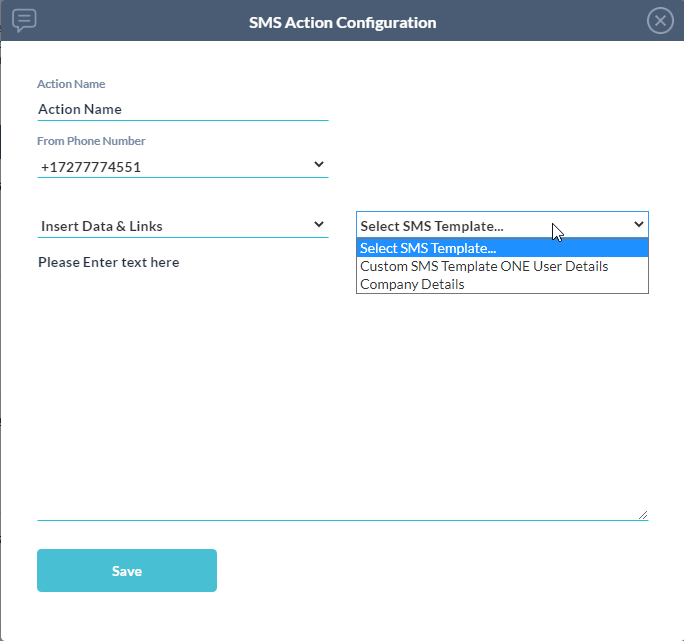The image size is (684, 641).
Task: Click the From Phone Number label
Action: 91,141
